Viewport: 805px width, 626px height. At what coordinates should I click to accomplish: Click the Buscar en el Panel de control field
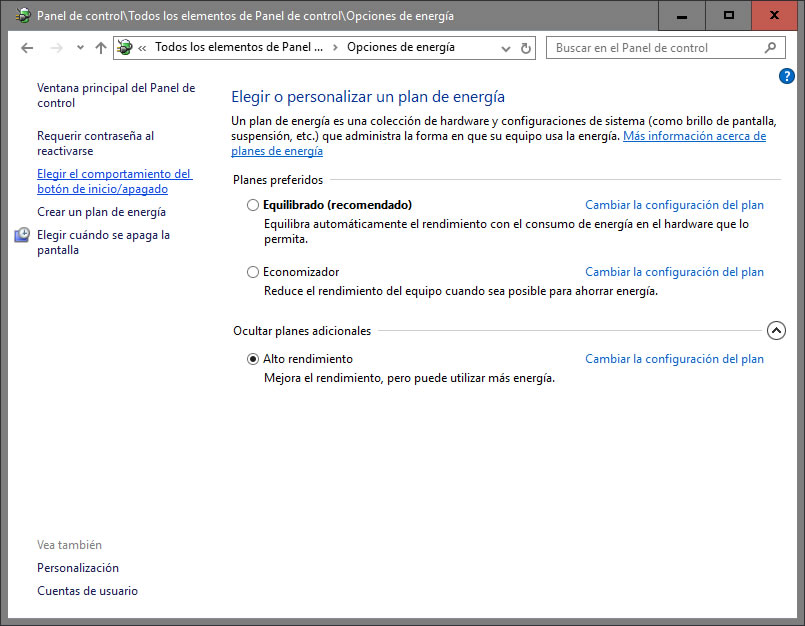(x=655, y=47)
